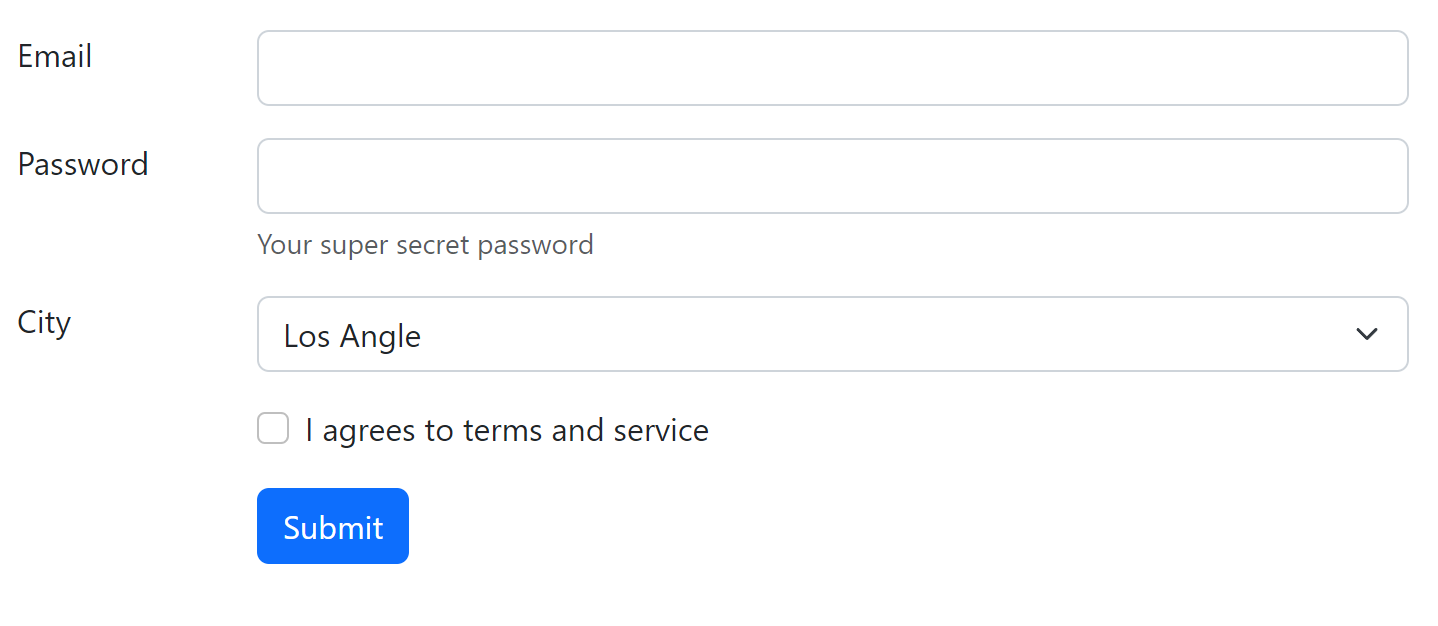Click the Password field label
This screenshot has width=1438, height=626.
point(83,165)
